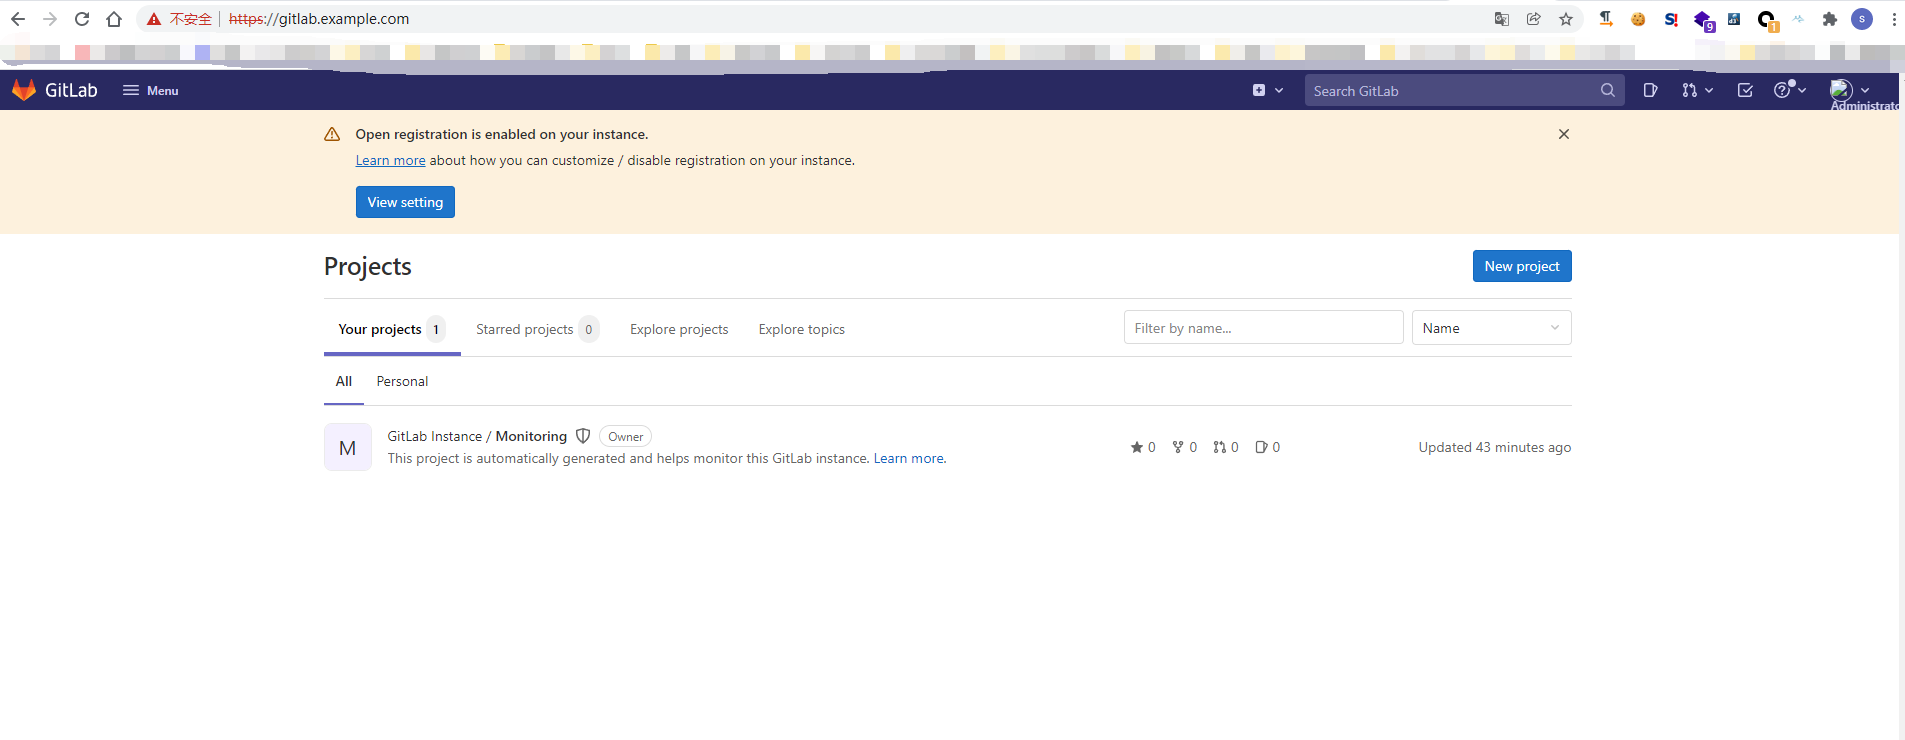The width and height of the screenshot is (1905, 740).
Task: Dismiss the open registration warning banner
Action: (1564, 134)
